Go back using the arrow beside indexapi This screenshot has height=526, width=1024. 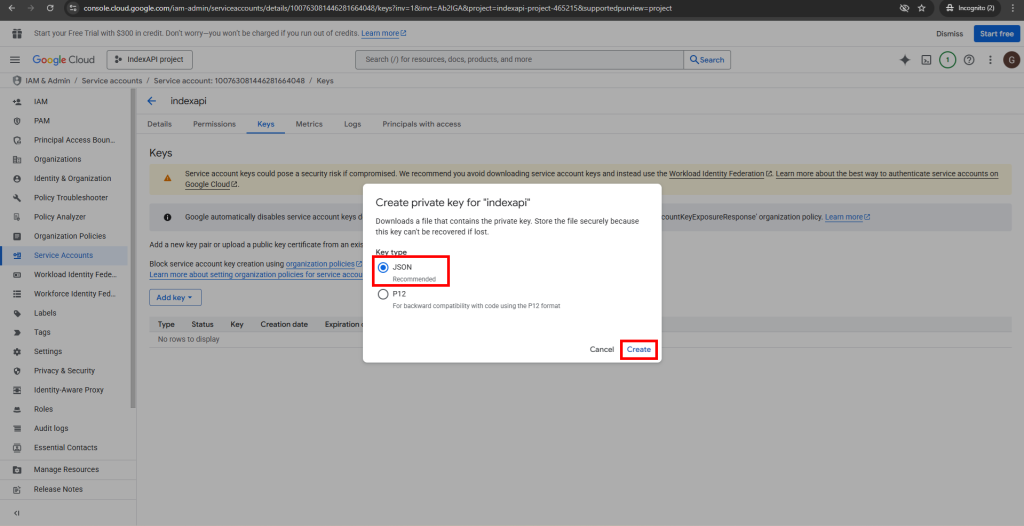(152, 101)
